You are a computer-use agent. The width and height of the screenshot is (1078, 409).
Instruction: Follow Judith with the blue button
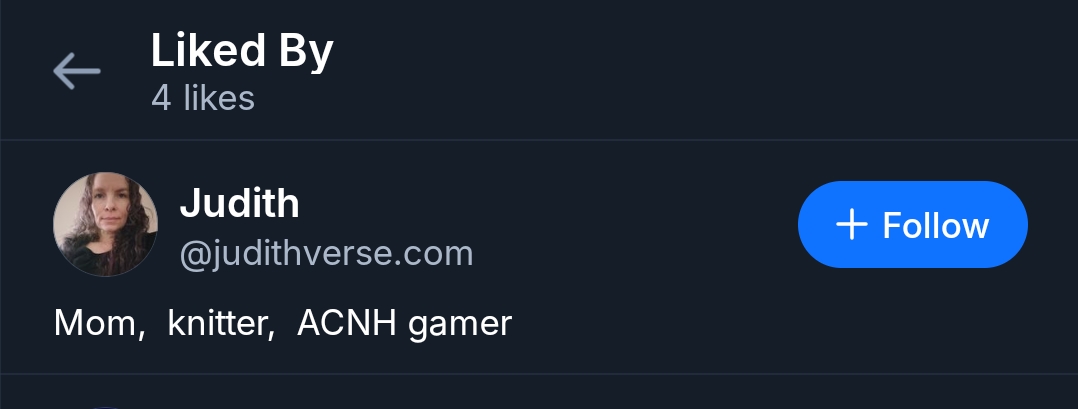pyautogui.click(x=912, y=225)
